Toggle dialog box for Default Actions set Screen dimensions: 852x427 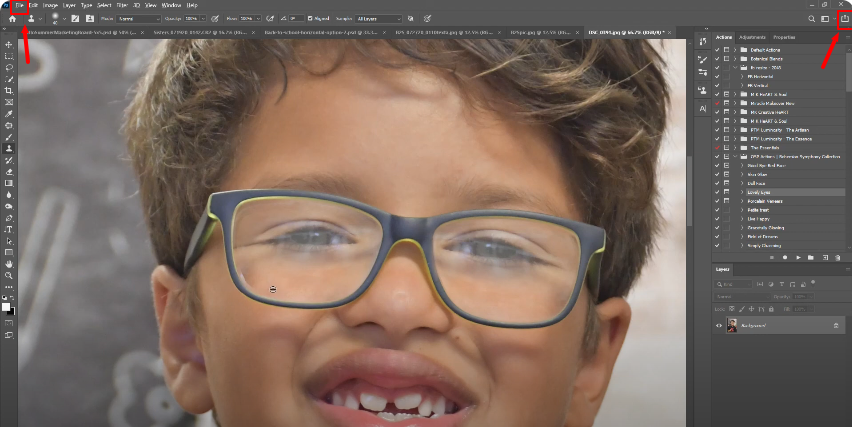point(726,50)
